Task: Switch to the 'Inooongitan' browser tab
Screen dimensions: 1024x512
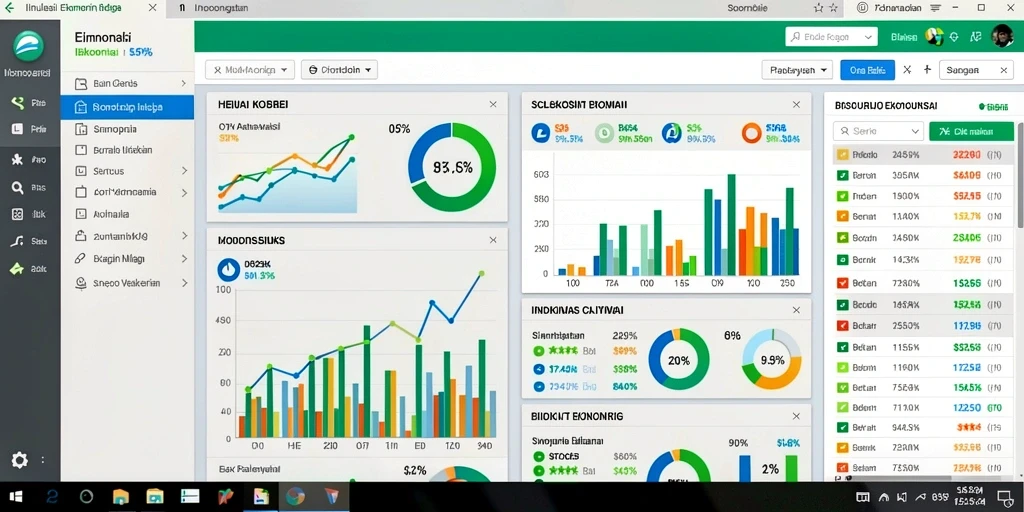Action: click(222, 8)
